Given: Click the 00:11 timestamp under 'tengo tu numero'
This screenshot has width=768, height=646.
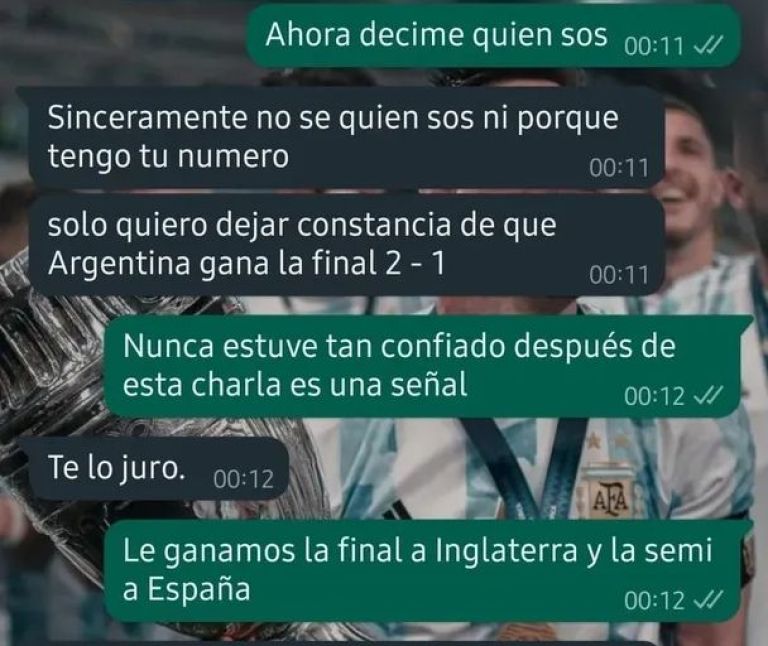Looking at the screenshot, I should click(619, 168).
